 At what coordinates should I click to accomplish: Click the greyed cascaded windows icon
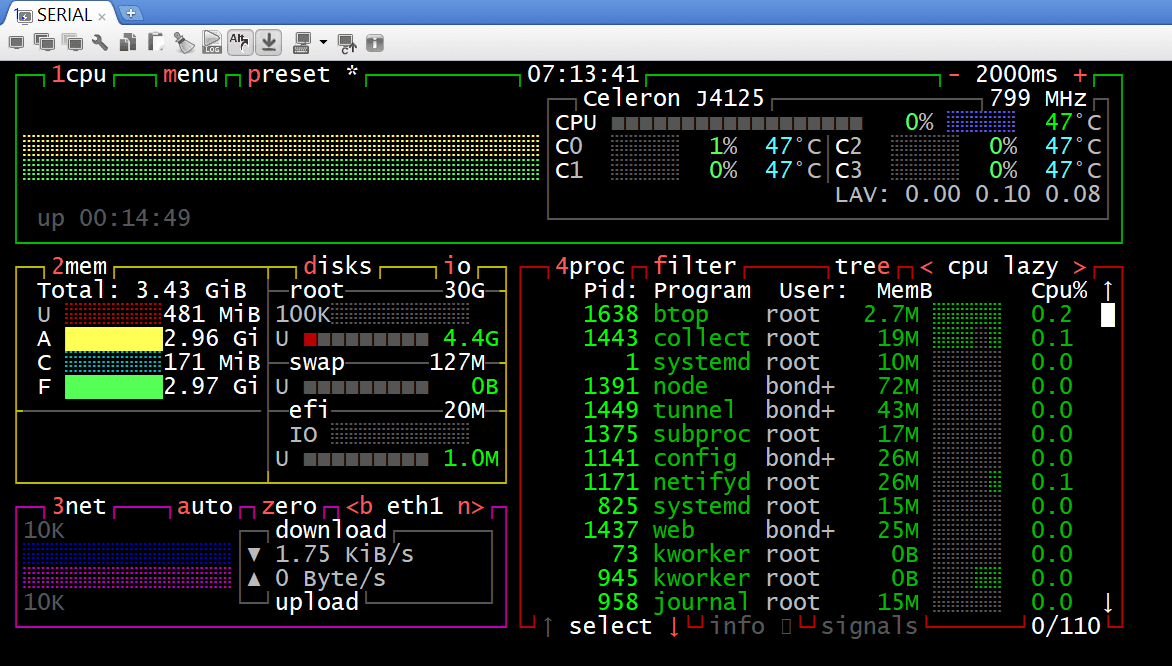click(x=73, y=43)
